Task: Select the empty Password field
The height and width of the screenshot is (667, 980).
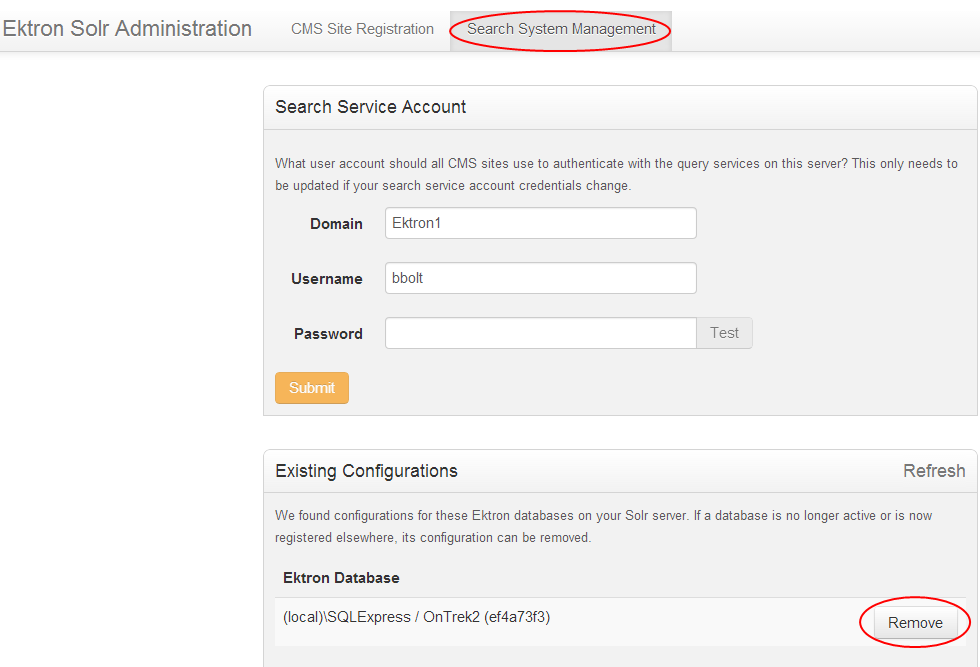Action: 540,333
